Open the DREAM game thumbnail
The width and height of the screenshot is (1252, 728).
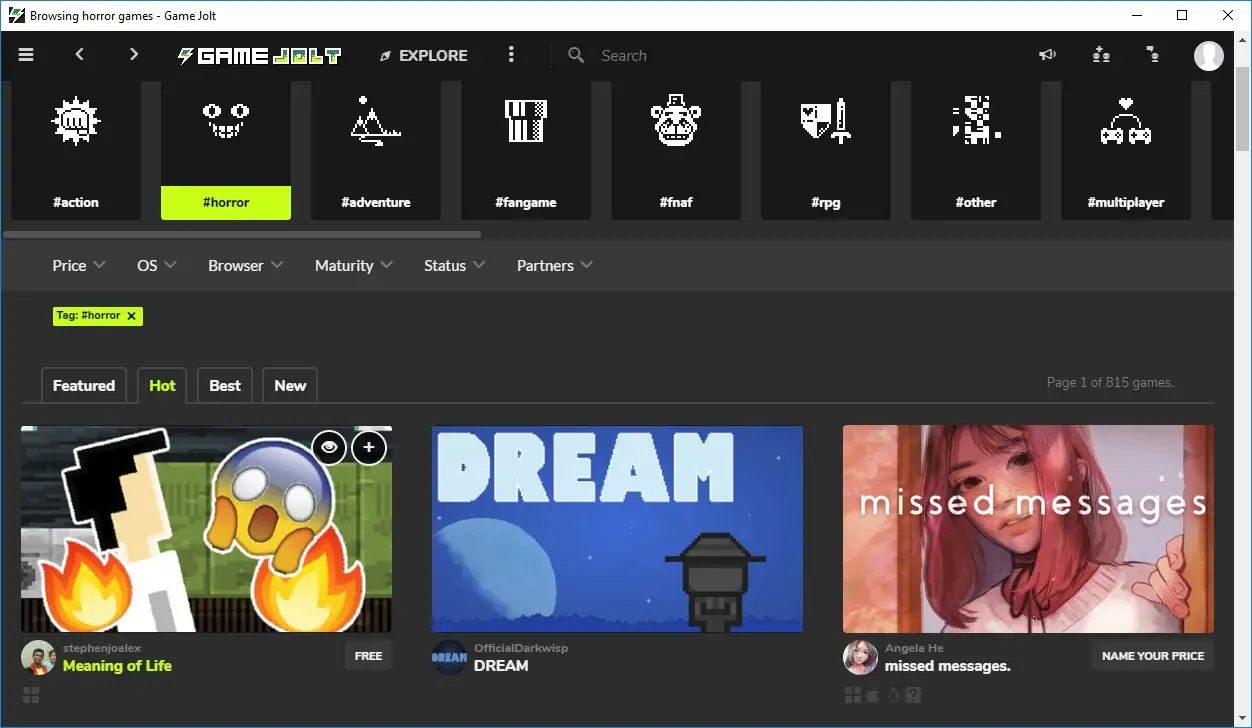[617, 529]
